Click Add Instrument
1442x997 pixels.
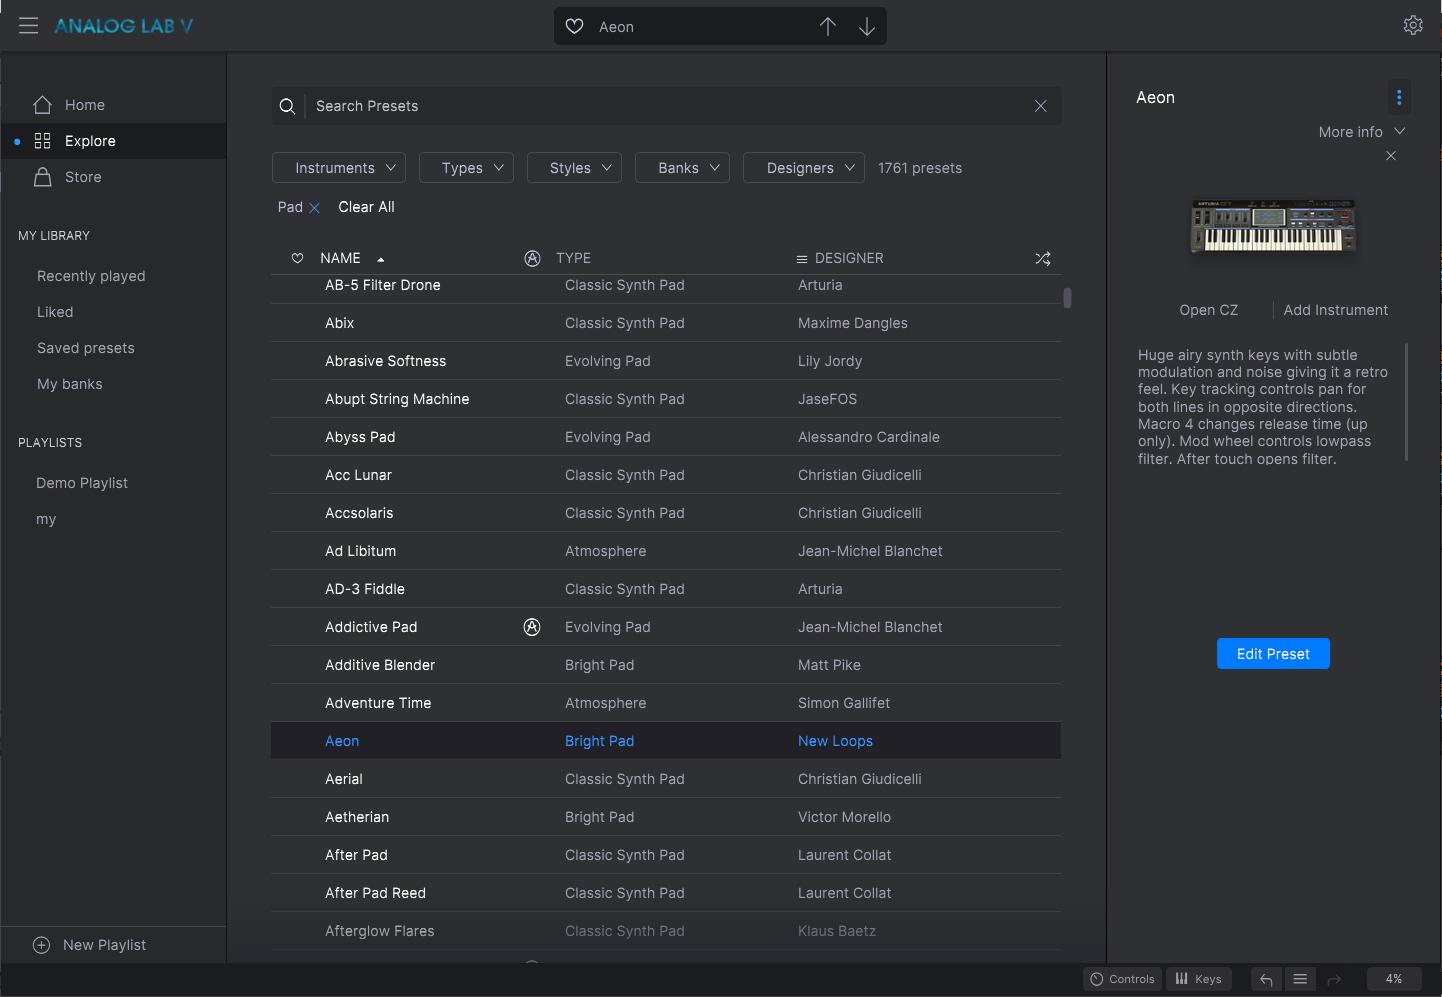(x=1335, y=310)
